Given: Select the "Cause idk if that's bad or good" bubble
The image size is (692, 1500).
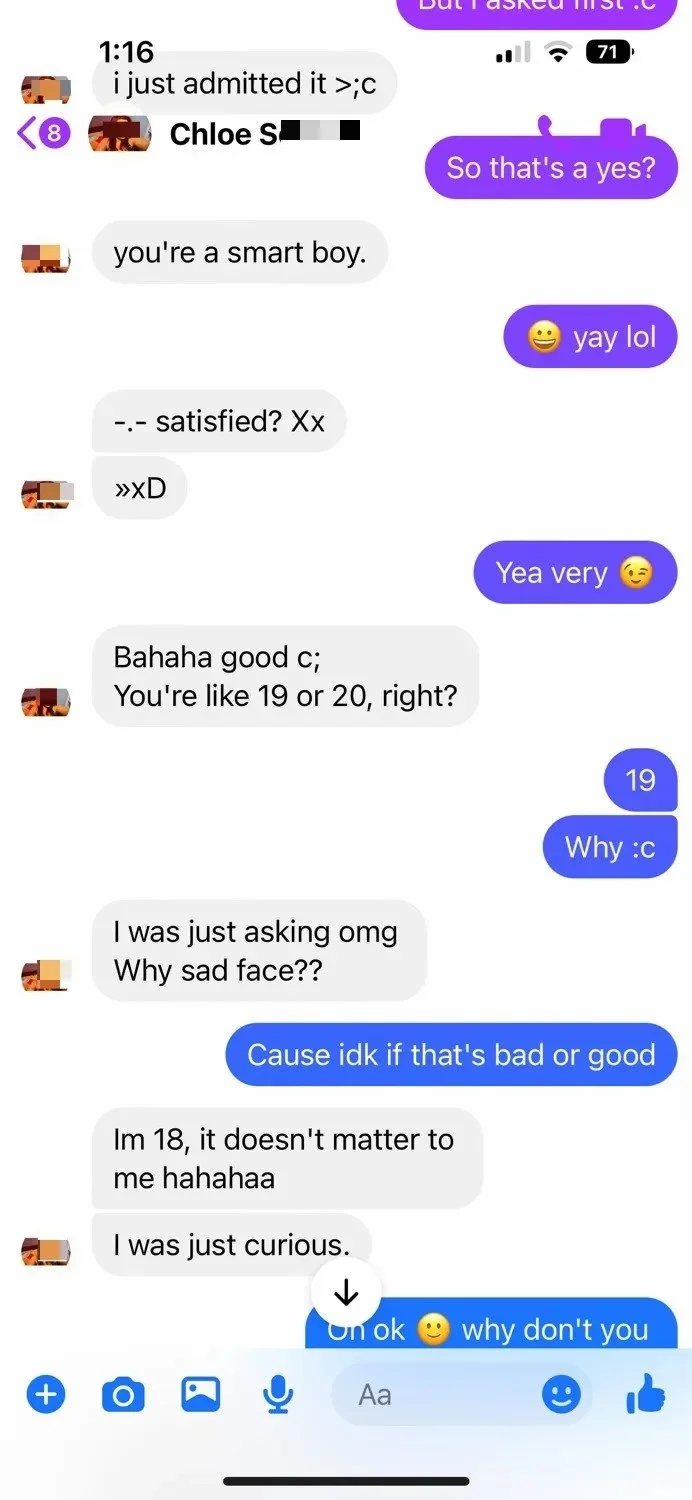Looking at the screenshot, I should point(452,1054).
